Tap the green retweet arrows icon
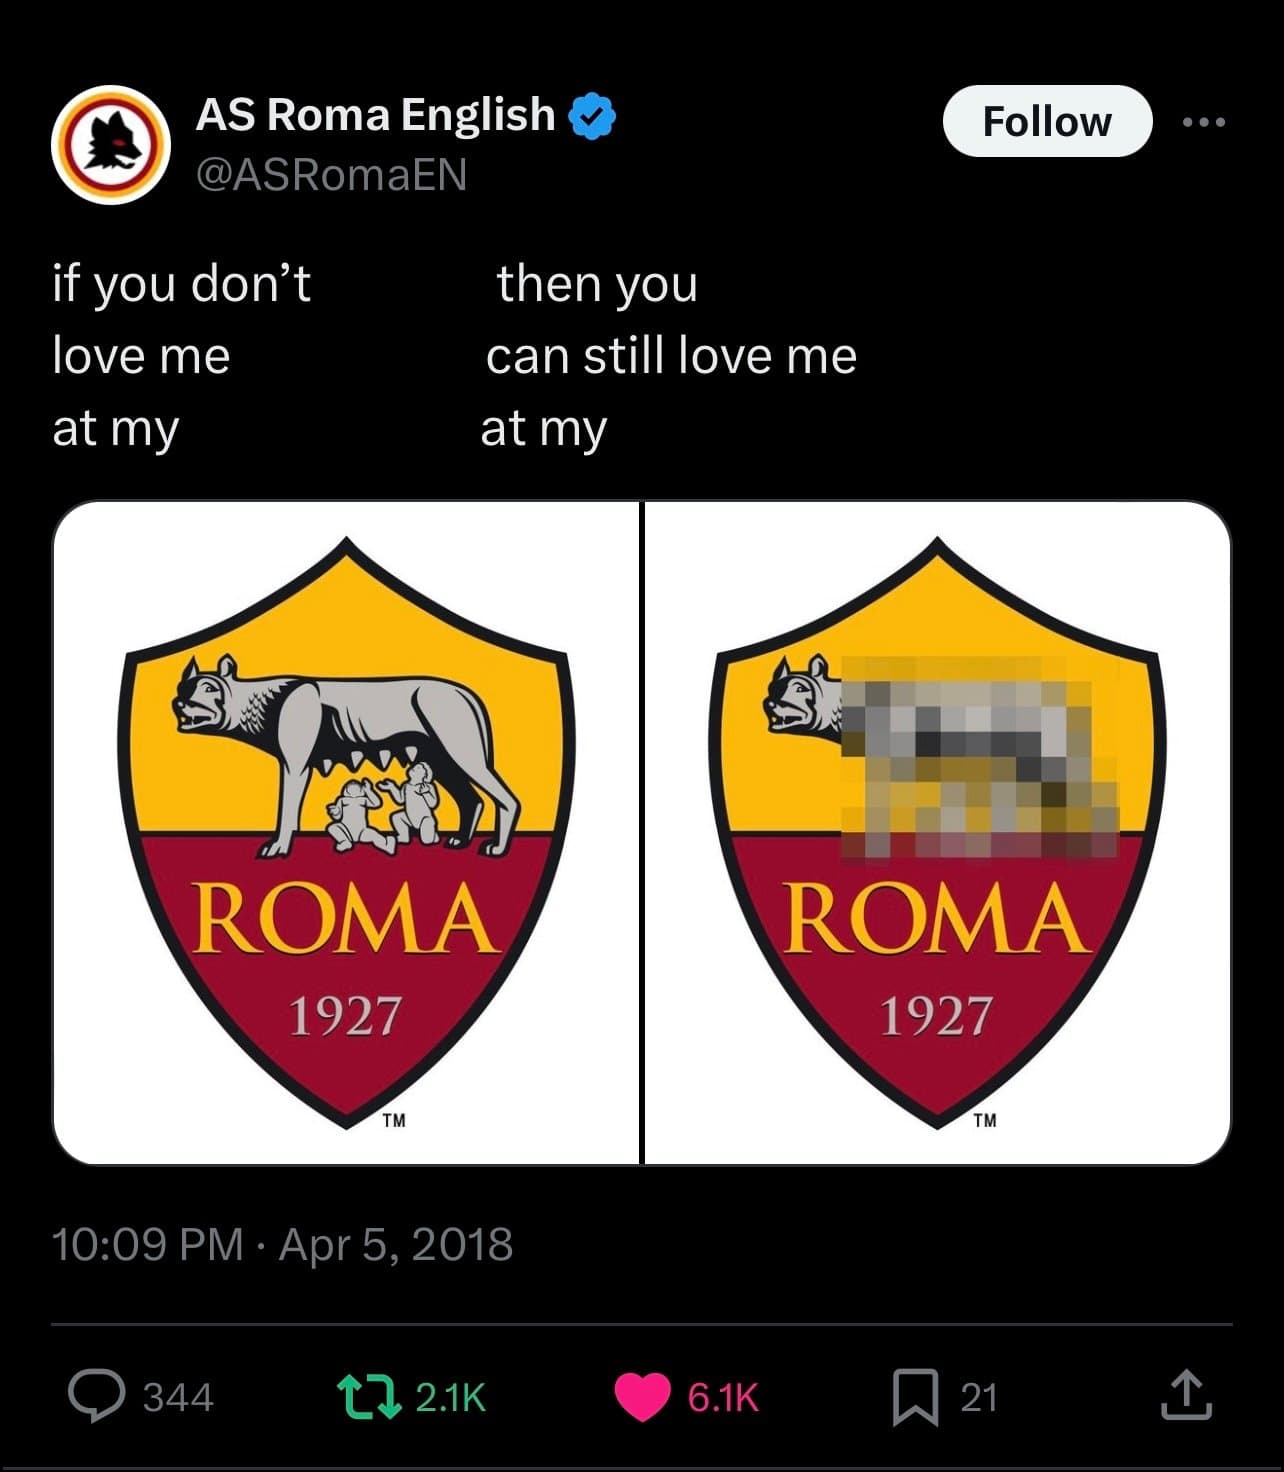 point(363,1396)
